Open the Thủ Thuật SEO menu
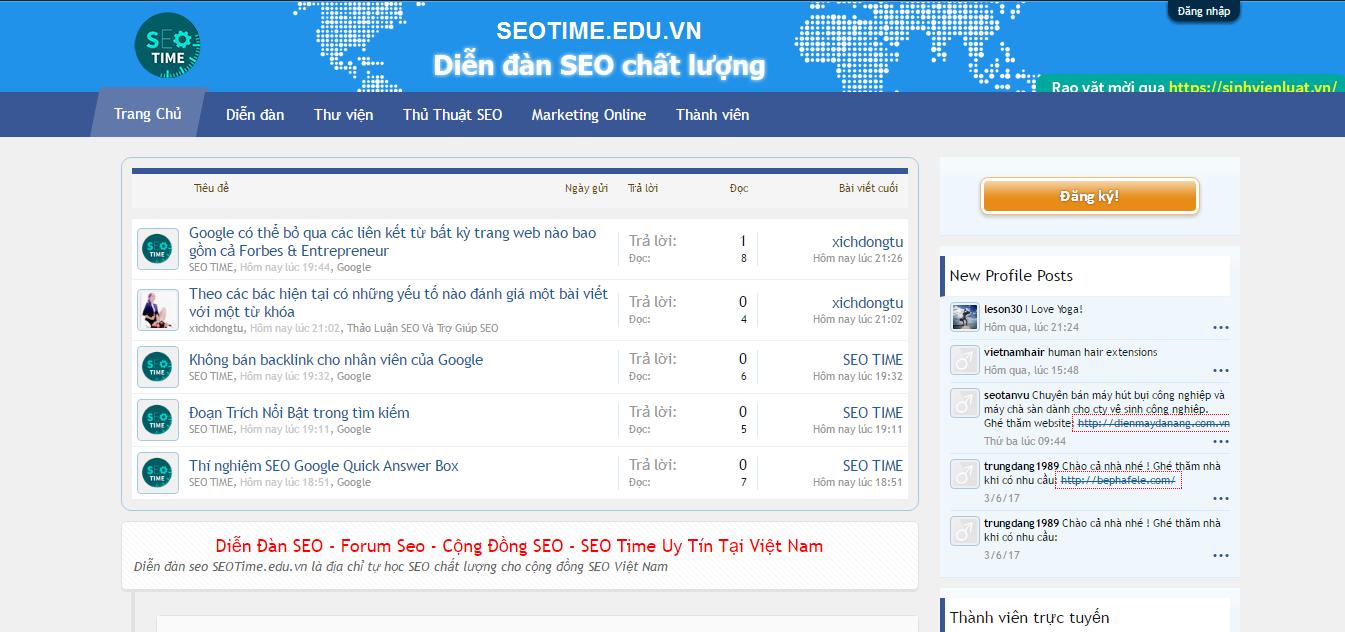The width and height of the screenshot is (1345, 632). [452, 115]
